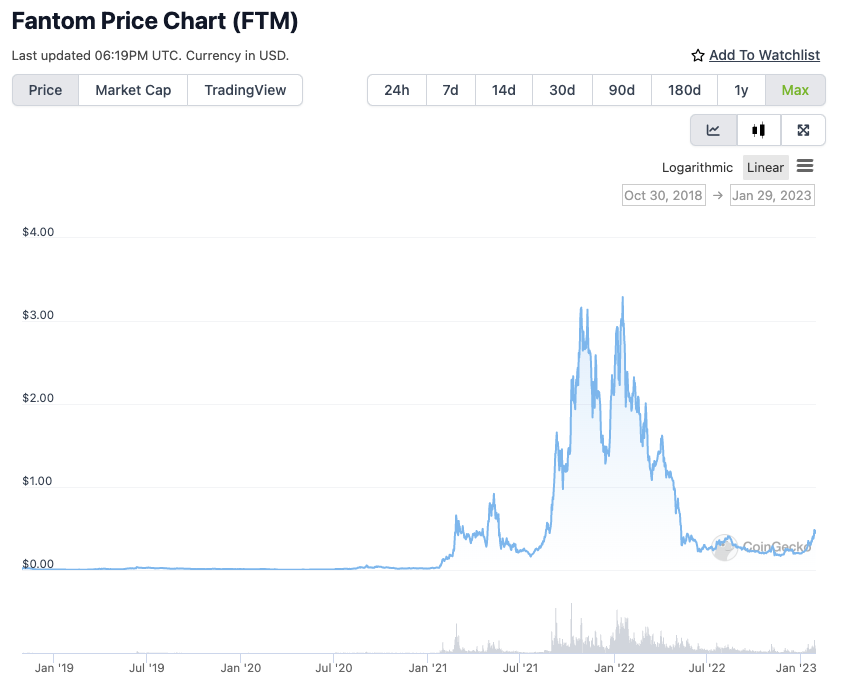Image resolution: width=853 pixels, height=692 pixels.
Task: Toggle Logarithmic scale
Action: point(697,168)
